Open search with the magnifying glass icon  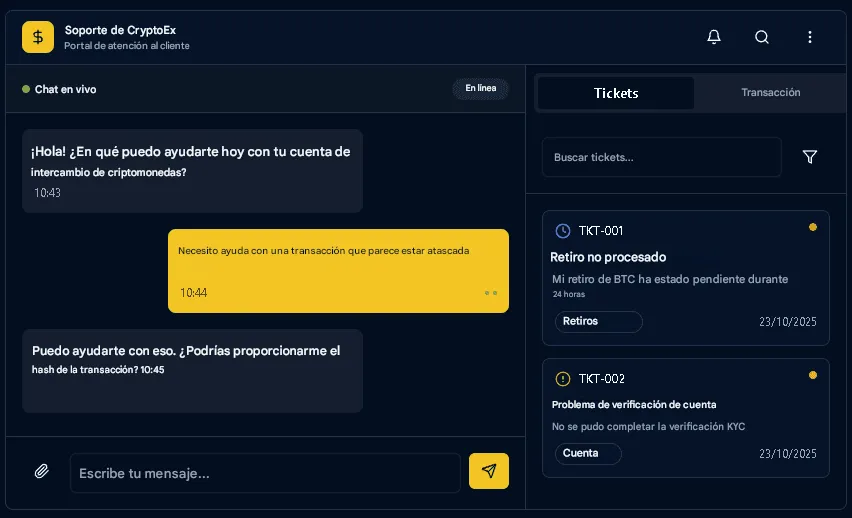pos(762,37)
